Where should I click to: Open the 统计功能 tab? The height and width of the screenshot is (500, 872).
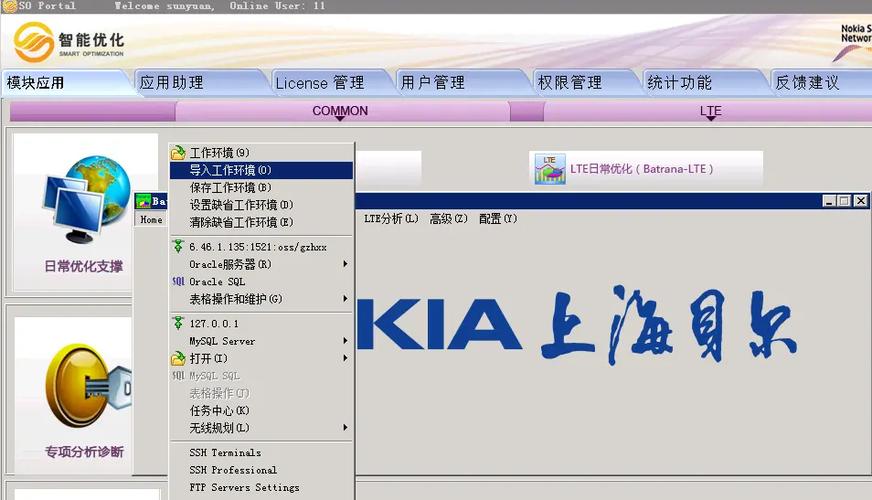pyautogui.click(x=704, y=83)
